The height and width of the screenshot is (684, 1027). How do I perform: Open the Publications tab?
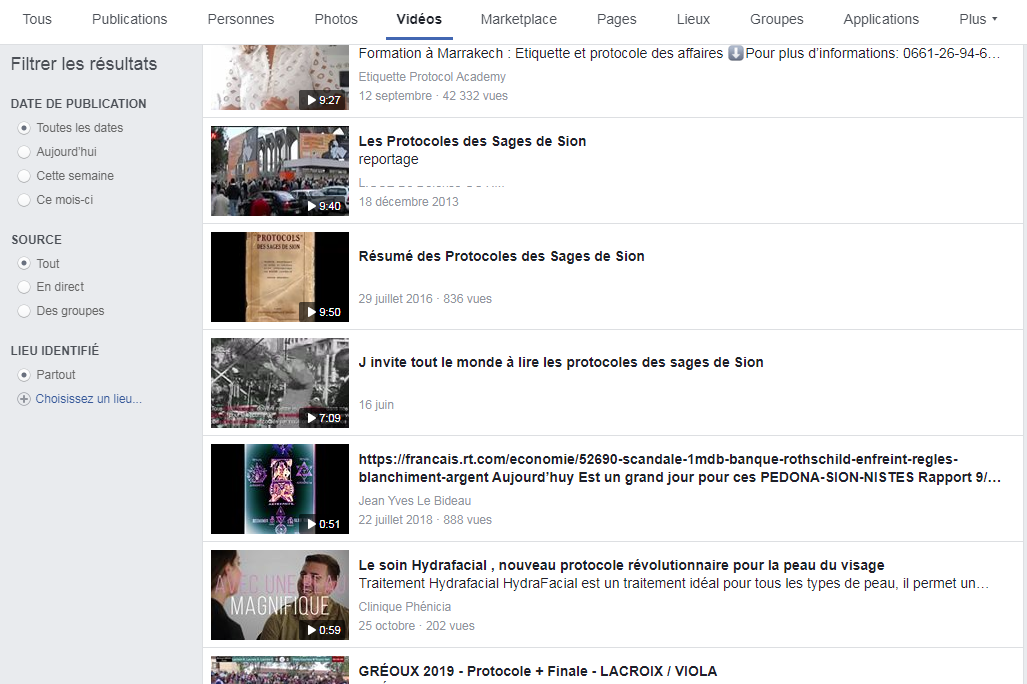(x=130, y=20)
